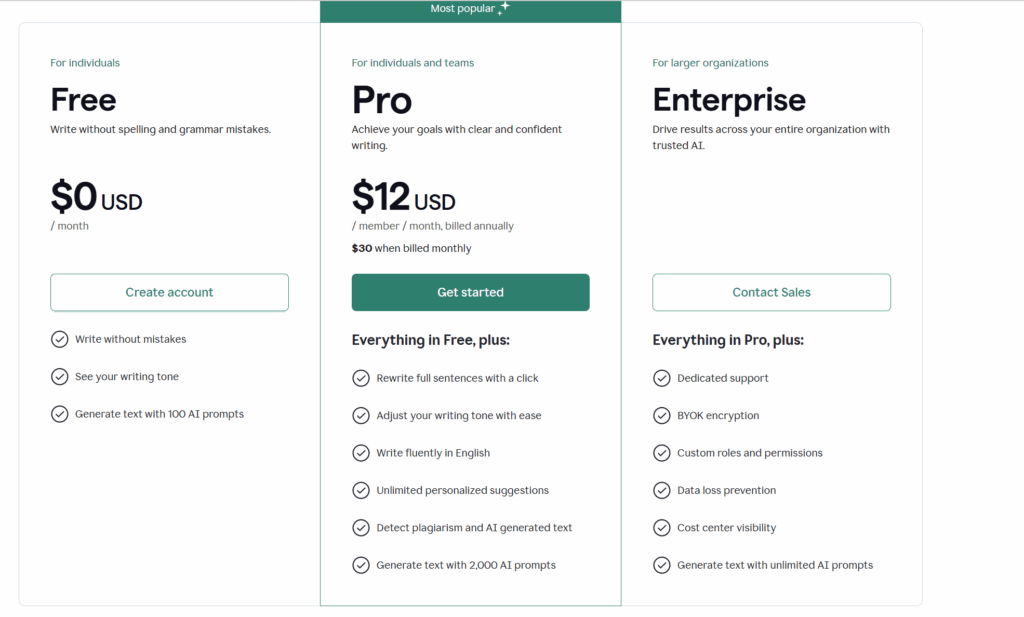Click sparkle icon next to Most popular
The width and height of the screenshot is (1024, 617).
tap(504, 7)
